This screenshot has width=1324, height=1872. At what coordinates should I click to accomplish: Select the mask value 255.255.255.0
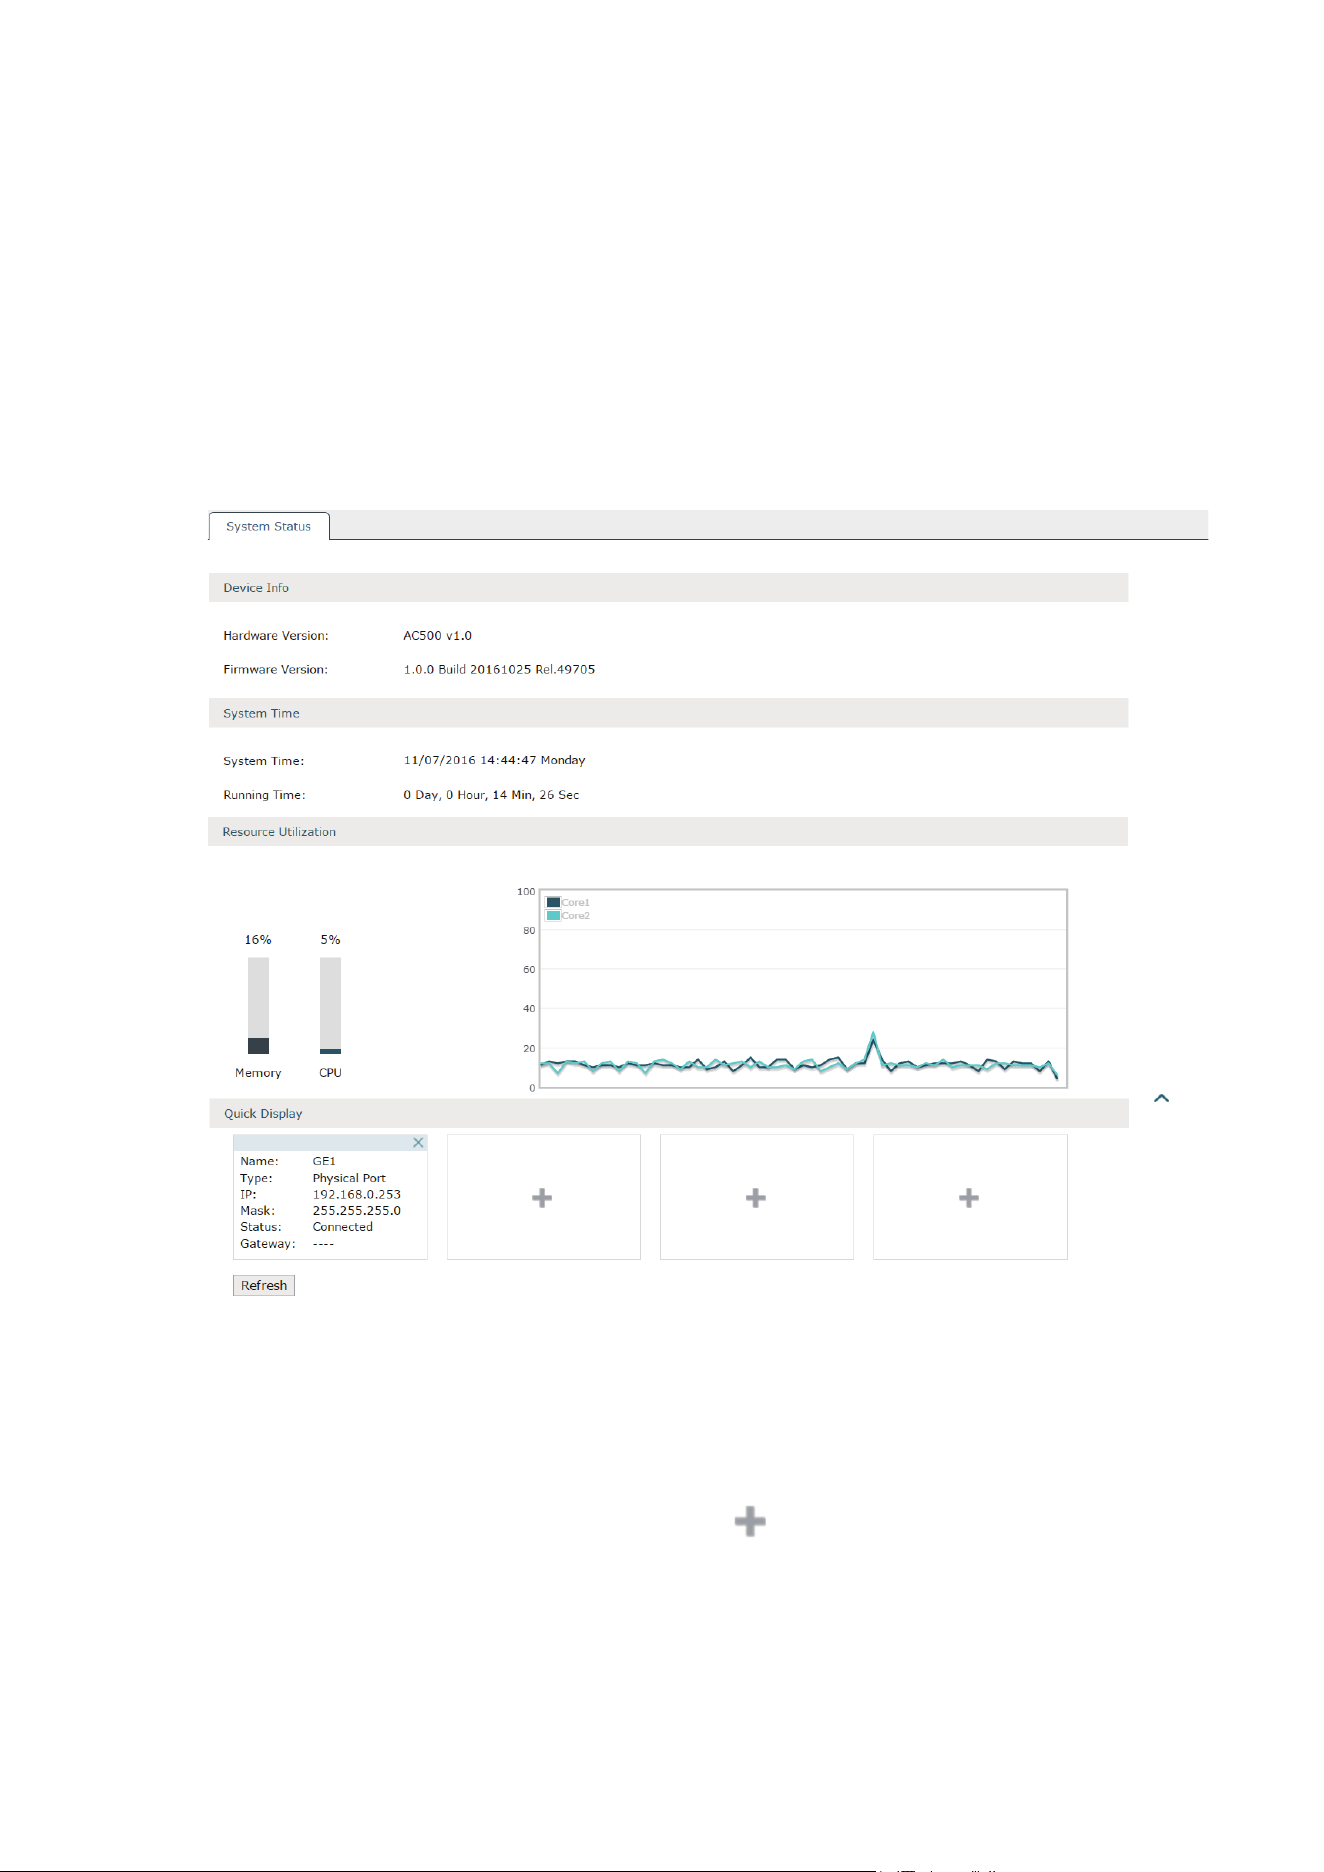(x=356, y=1210)
